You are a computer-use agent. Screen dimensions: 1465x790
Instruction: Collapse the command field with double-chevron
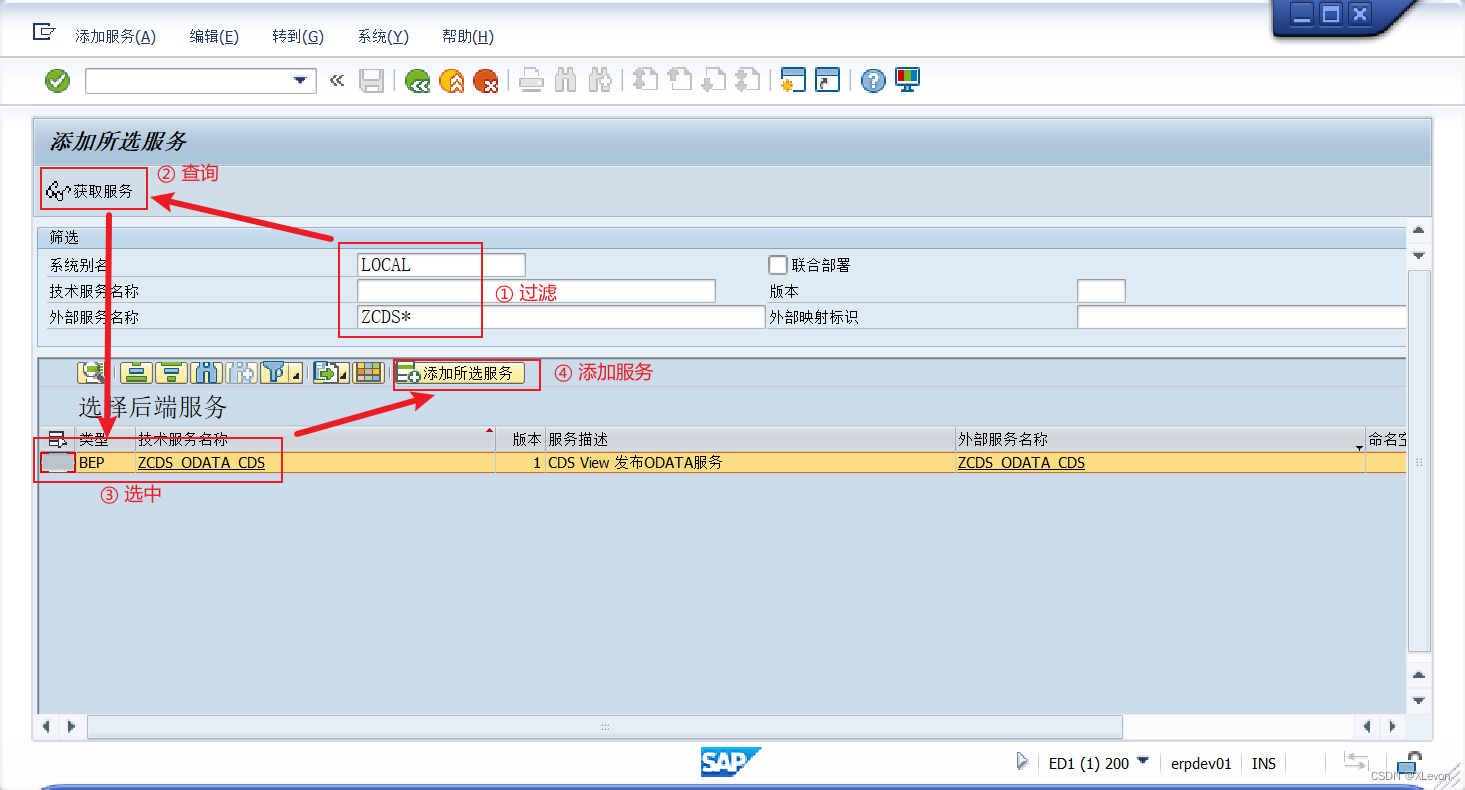tap(337, 81)
